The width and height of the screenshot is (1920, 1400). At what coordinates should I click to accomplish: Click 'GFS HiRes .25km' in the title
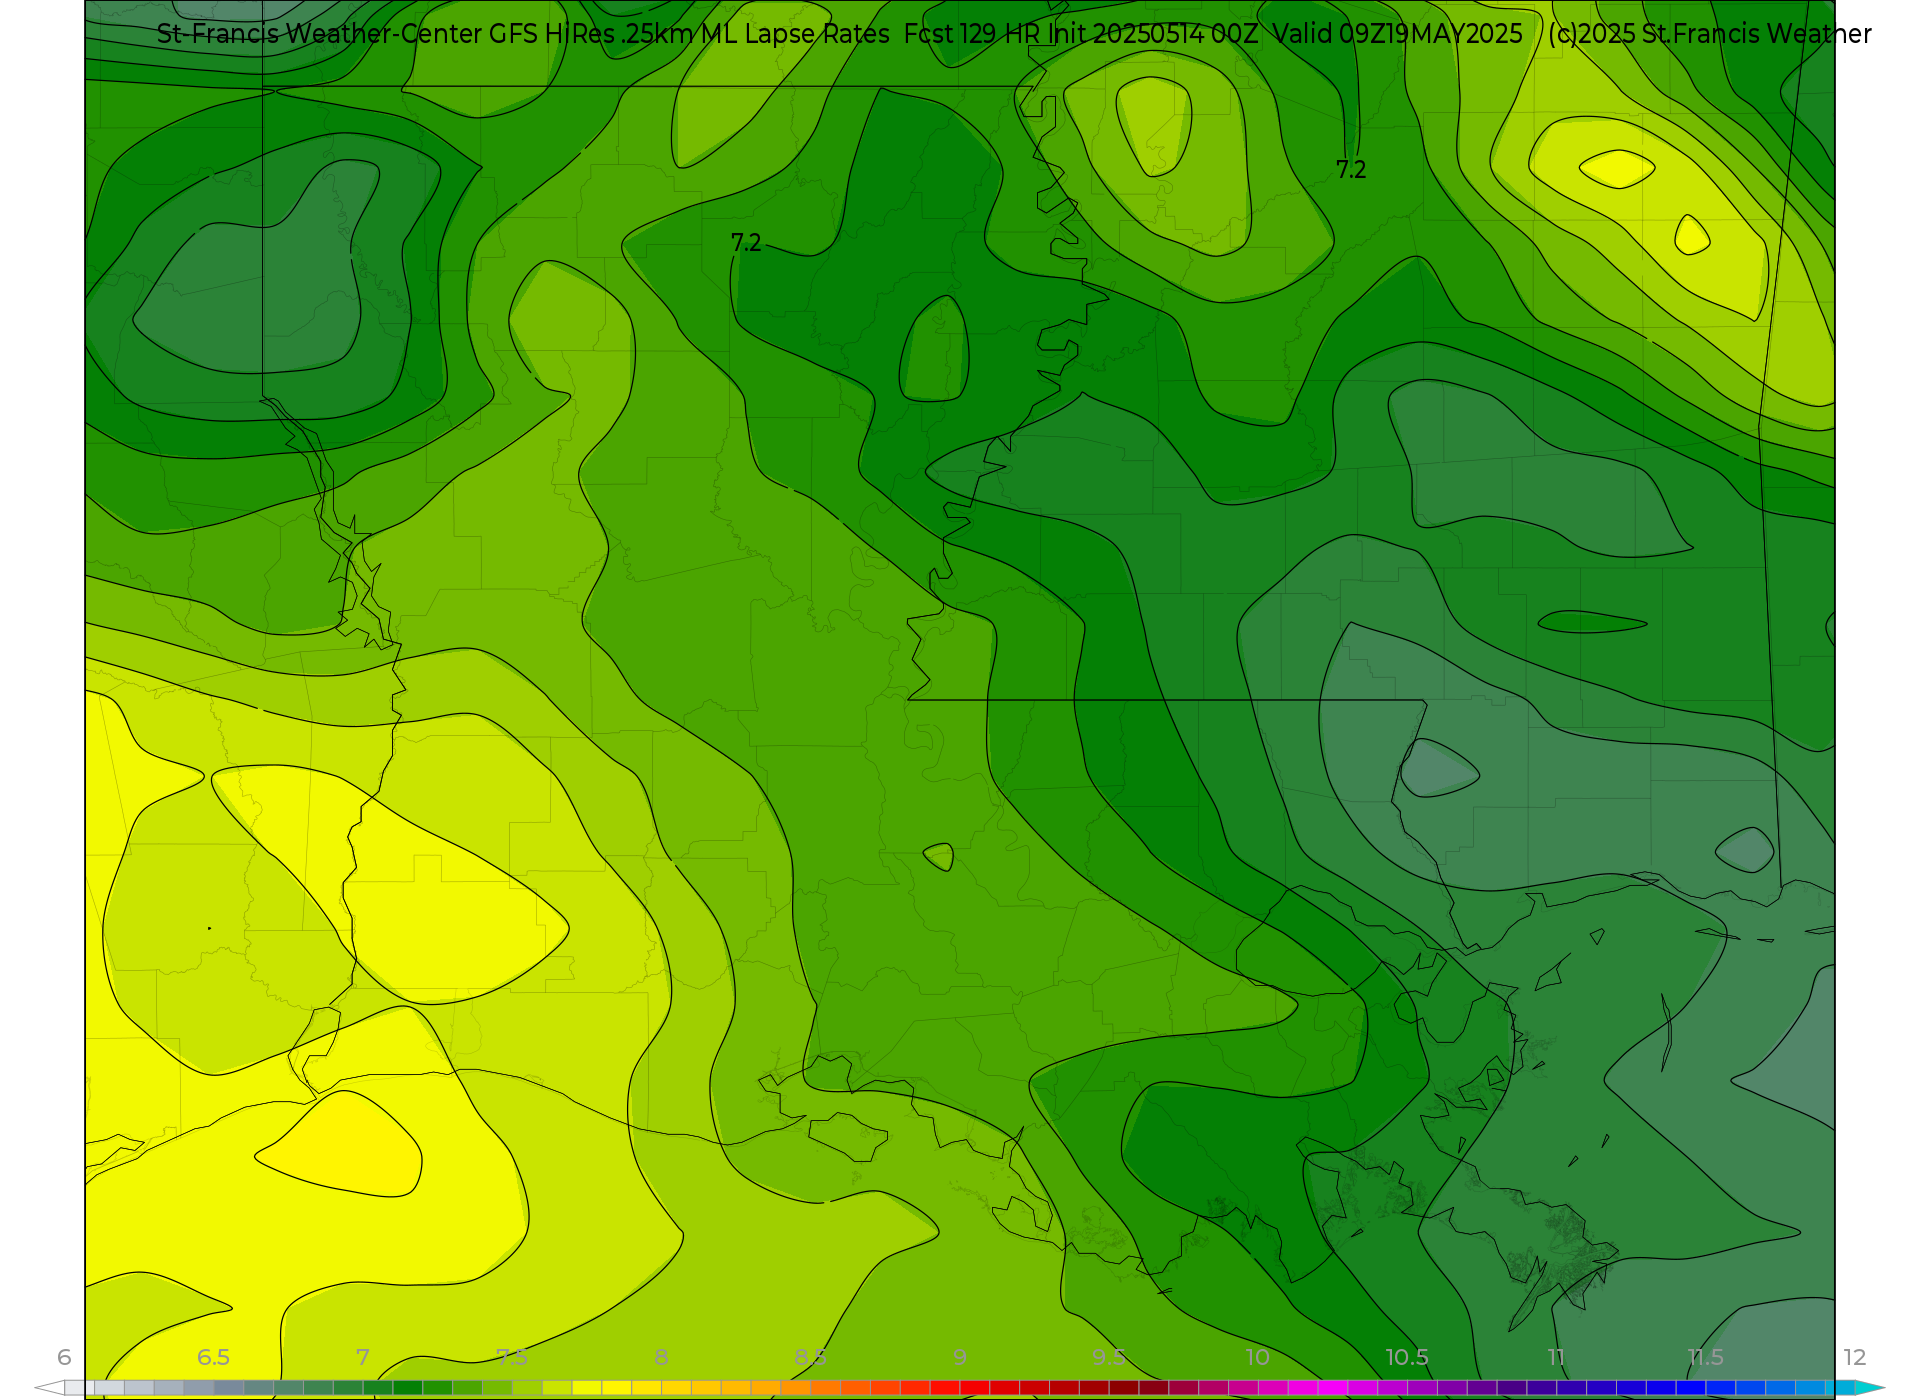[591, 34]
